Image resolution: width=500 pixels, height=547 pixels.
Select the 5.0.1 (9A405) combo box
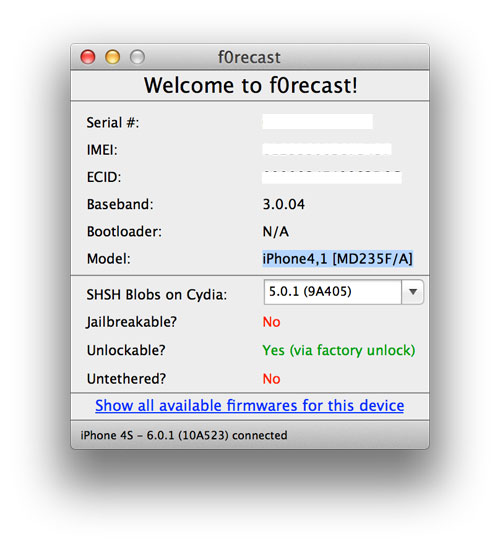click(343, 292)
